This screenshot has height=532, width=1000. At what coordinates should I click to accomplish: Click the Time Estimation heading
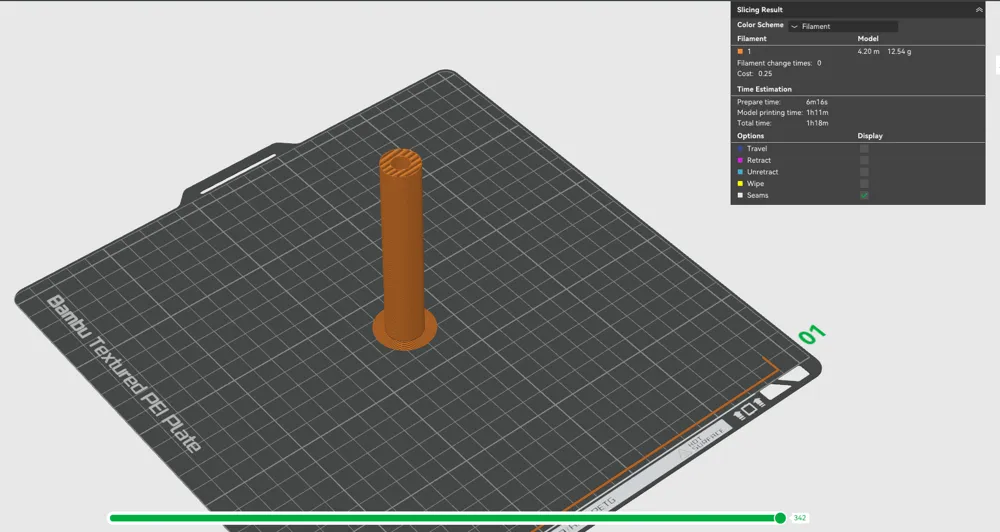(x=764, y=89)
